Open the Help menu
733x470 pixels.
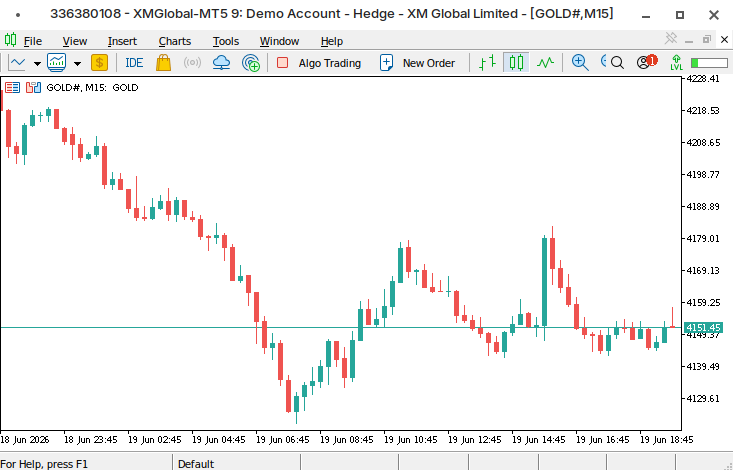click(332, 41)
